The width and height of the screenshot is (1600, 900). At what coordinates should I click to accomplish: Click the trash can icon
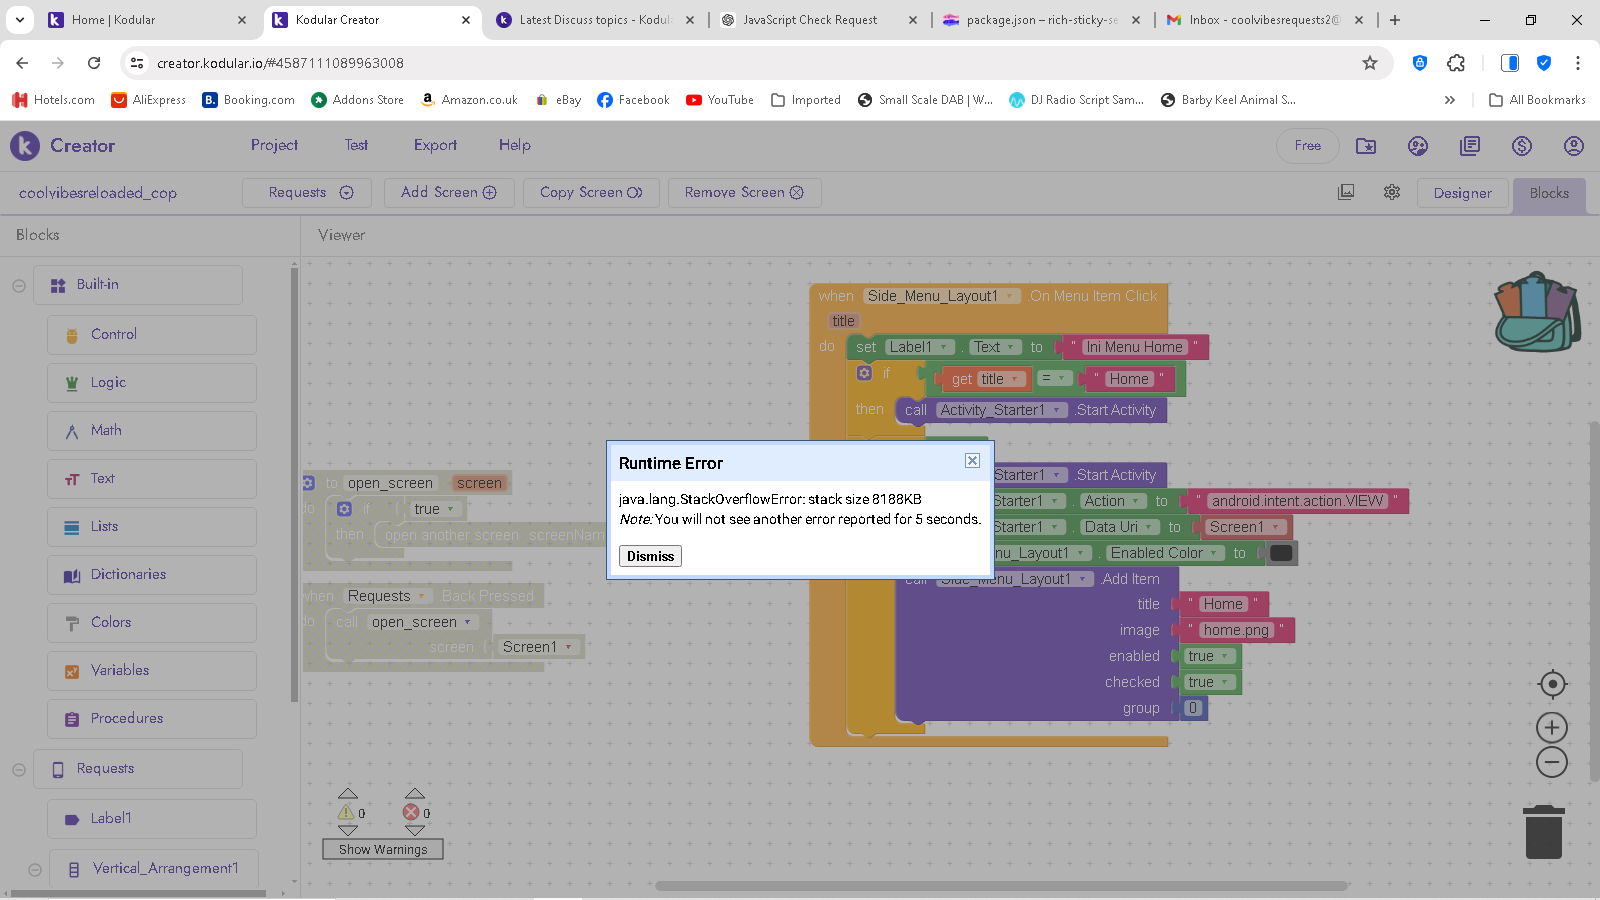point(1543,832)
